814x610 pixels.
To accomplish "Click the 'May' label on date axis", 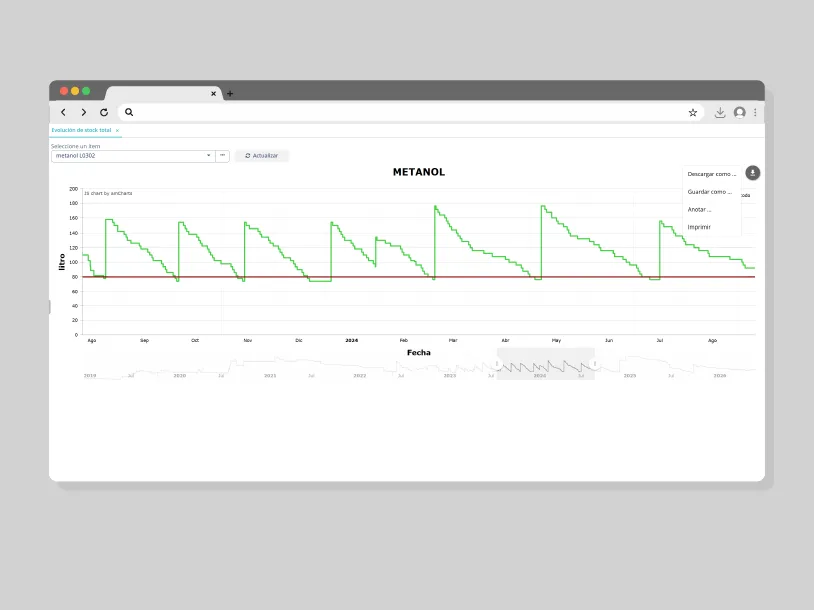I will tap(556, 341).
